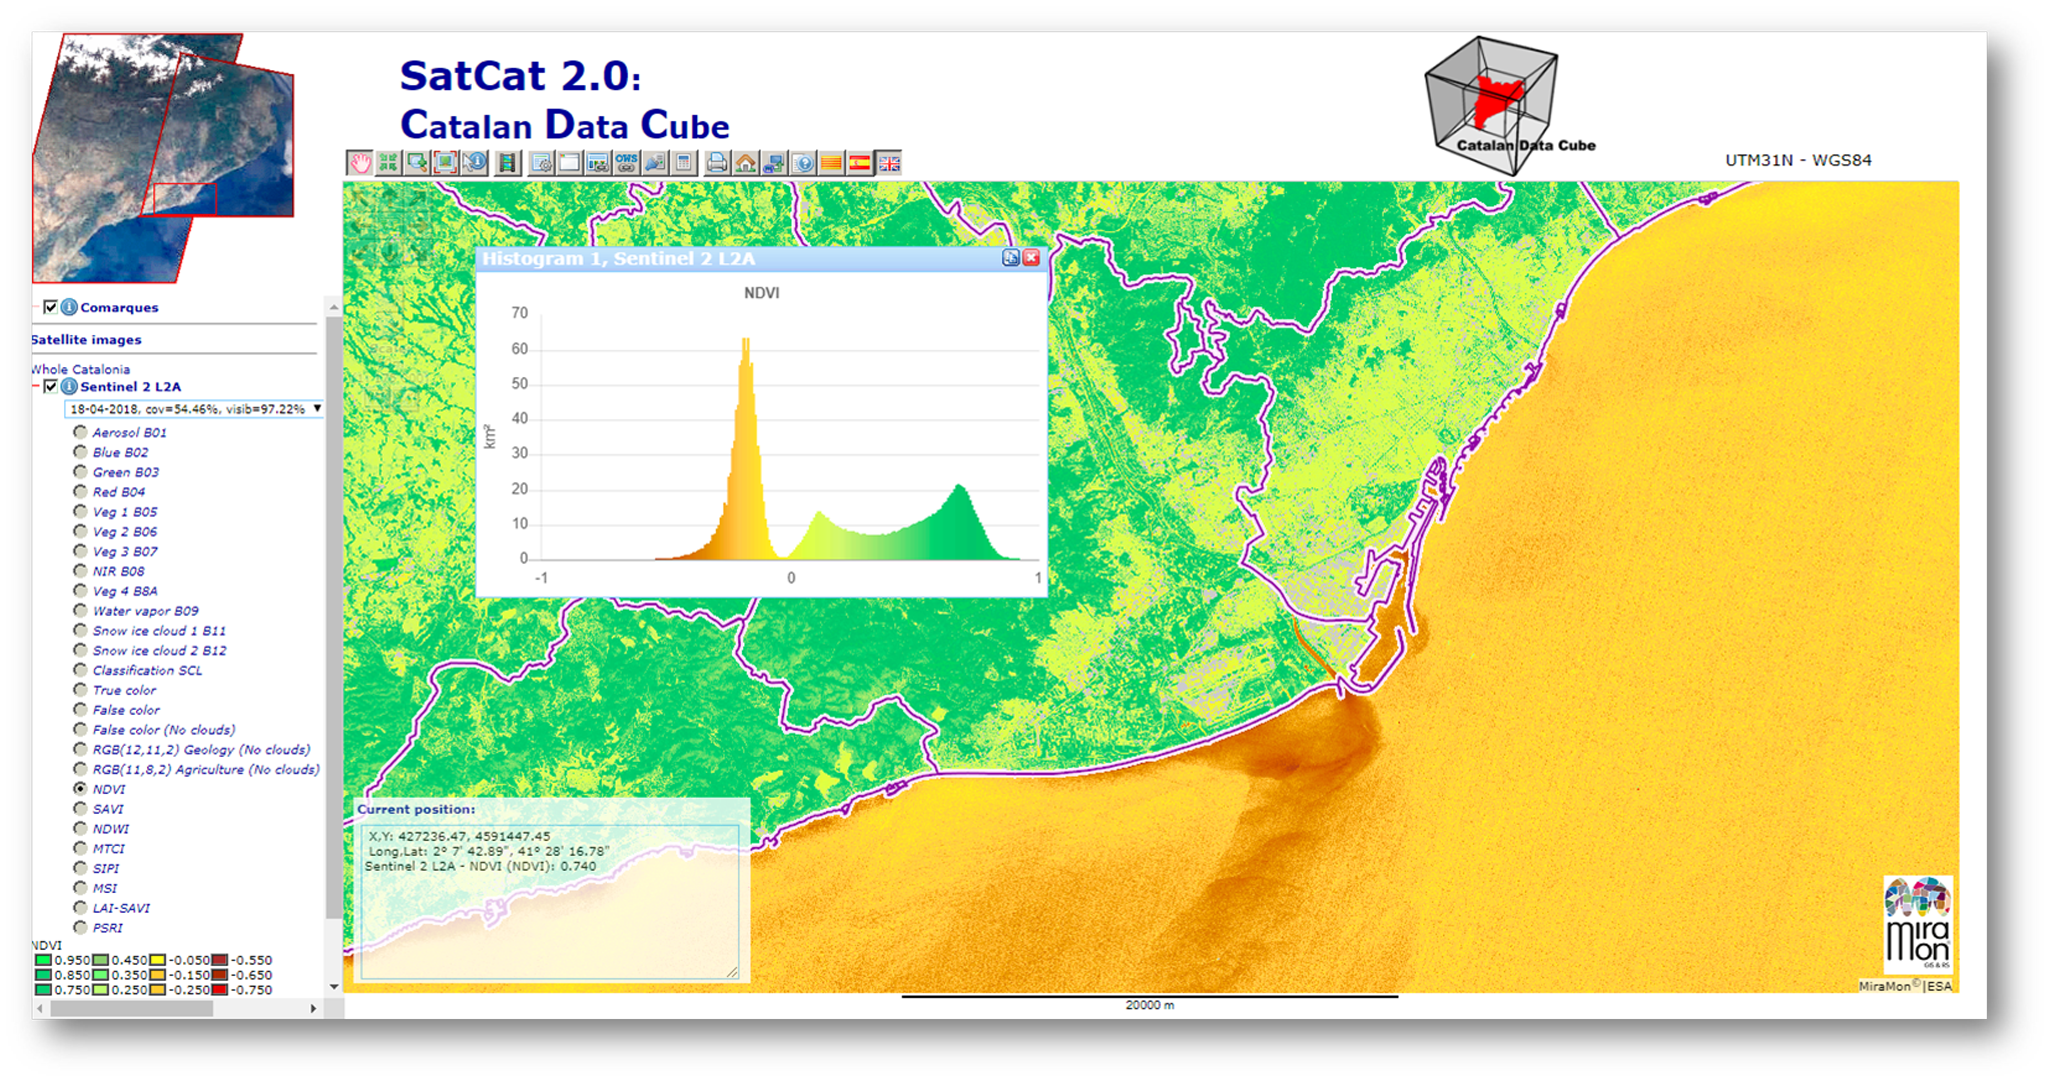The width and height of the screenshot is (2050, 1082).
Task: Toggle the Sentinel 2 L2A checkbox
Action: point(50,386)
